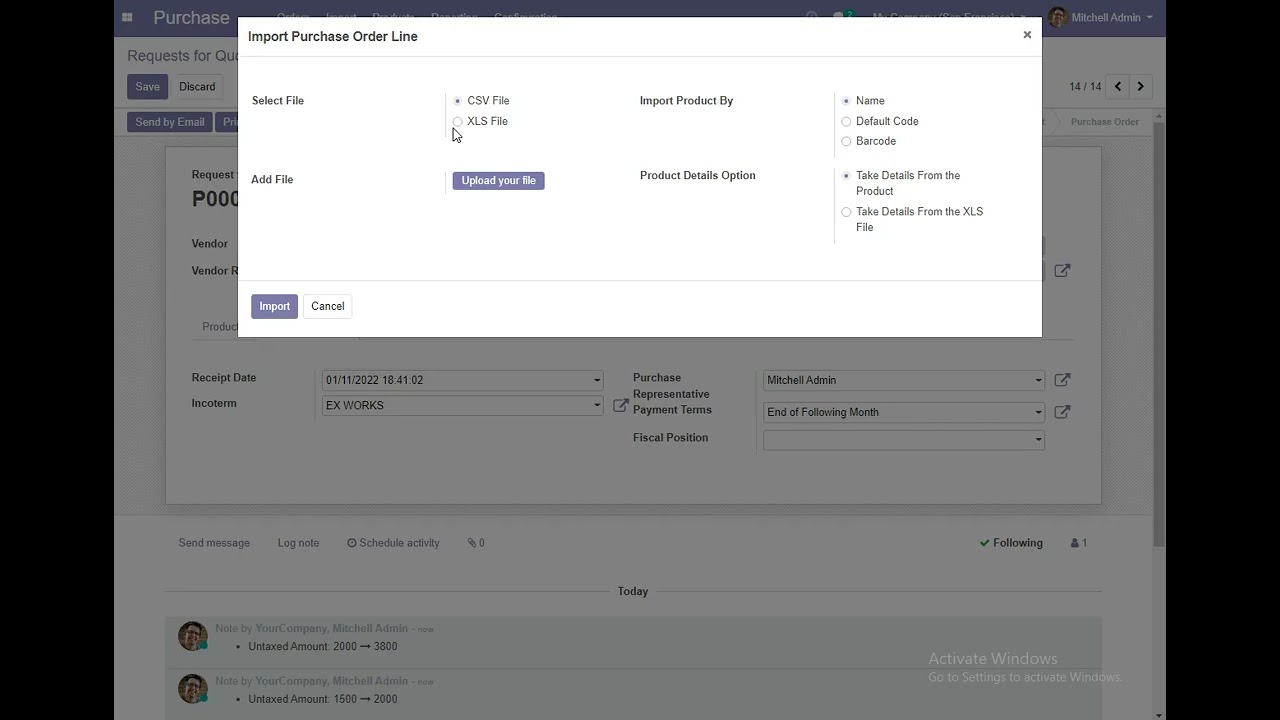Toggle the Following button
This screenshot has width=1280, height=720.
(x=1011, y=543)
